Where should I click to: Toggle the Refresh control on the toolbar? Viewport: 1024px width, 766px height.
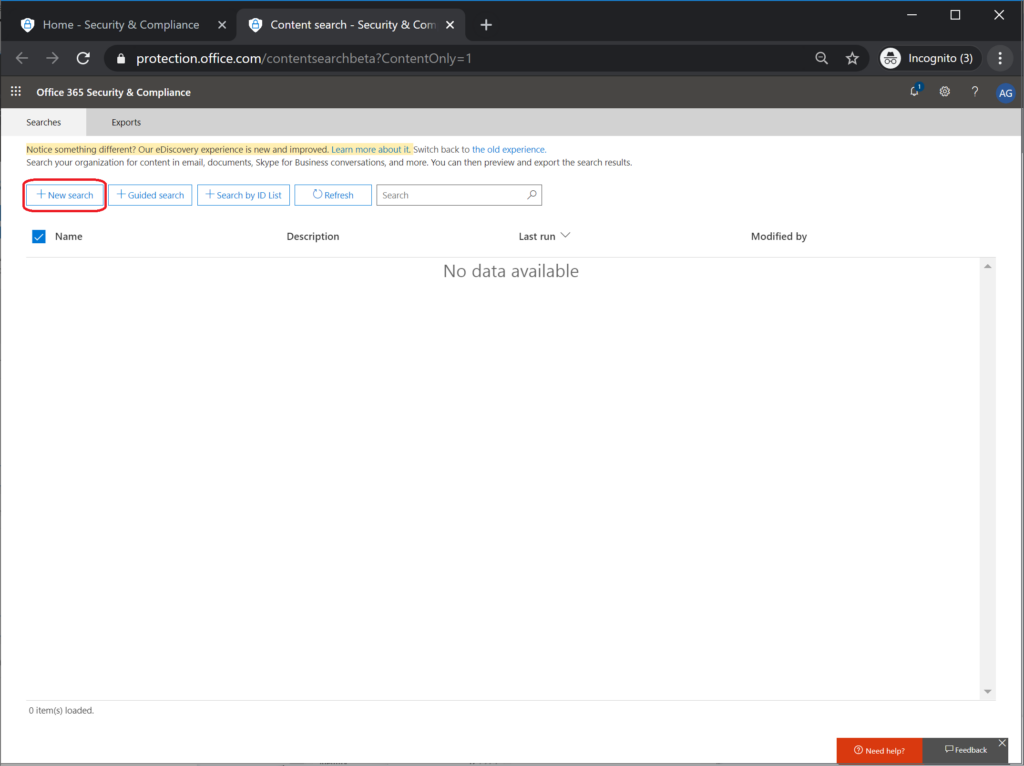click(x=333, y=194)
